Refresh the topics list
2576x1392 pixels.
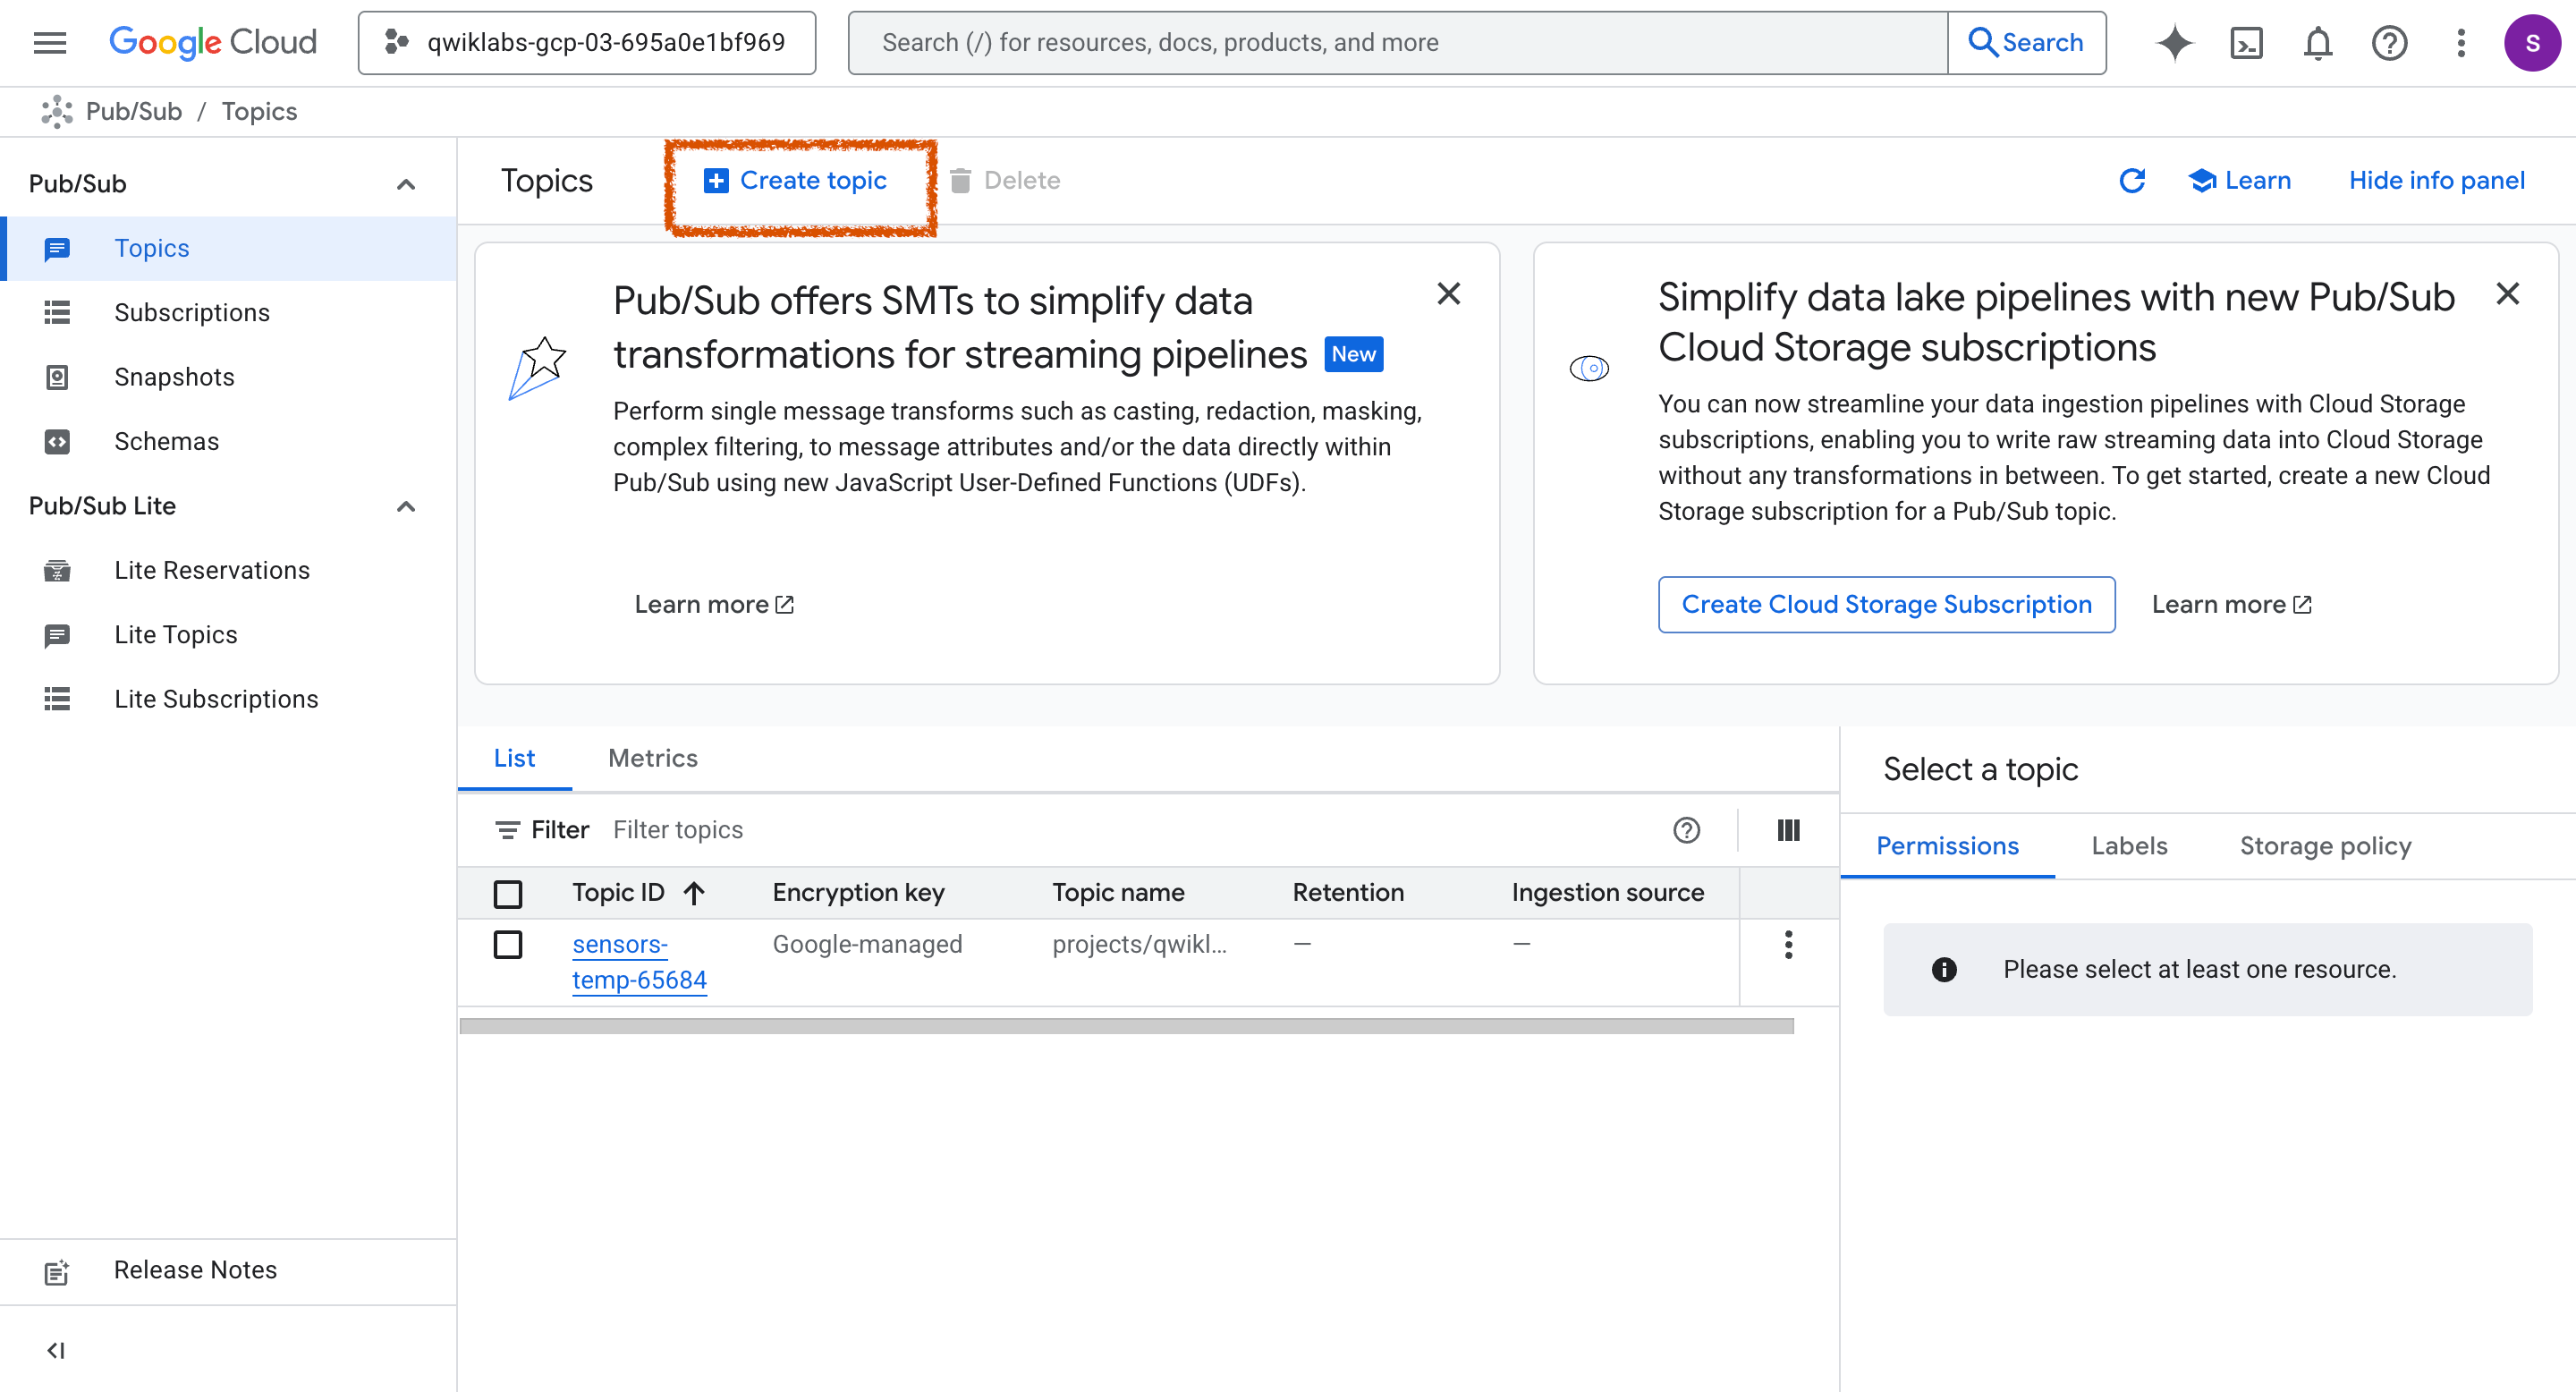(x=2132, y=180)
